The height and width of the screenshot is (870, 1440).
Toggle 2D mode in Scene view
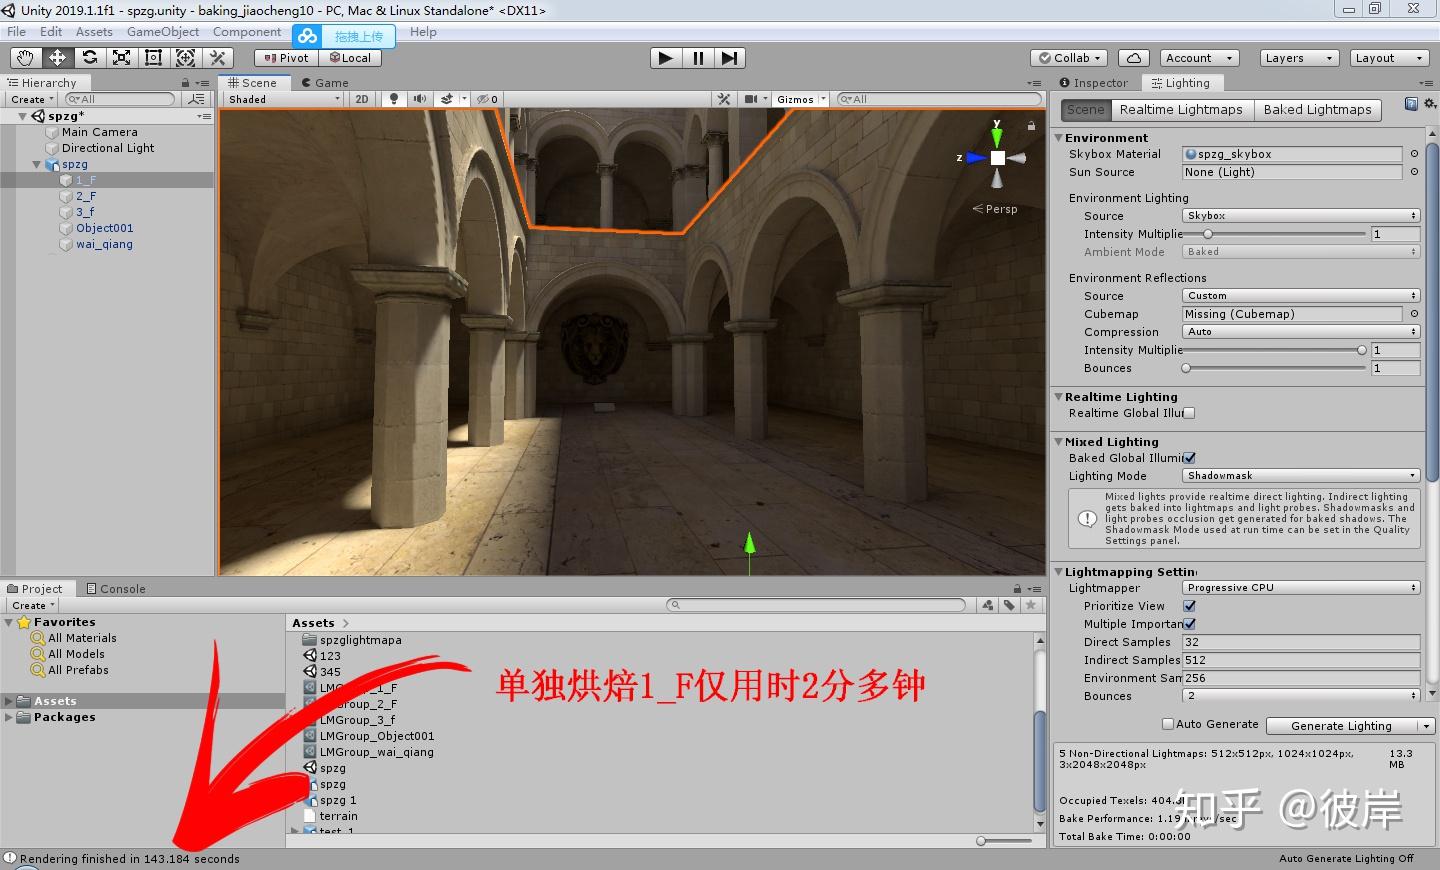362,99
